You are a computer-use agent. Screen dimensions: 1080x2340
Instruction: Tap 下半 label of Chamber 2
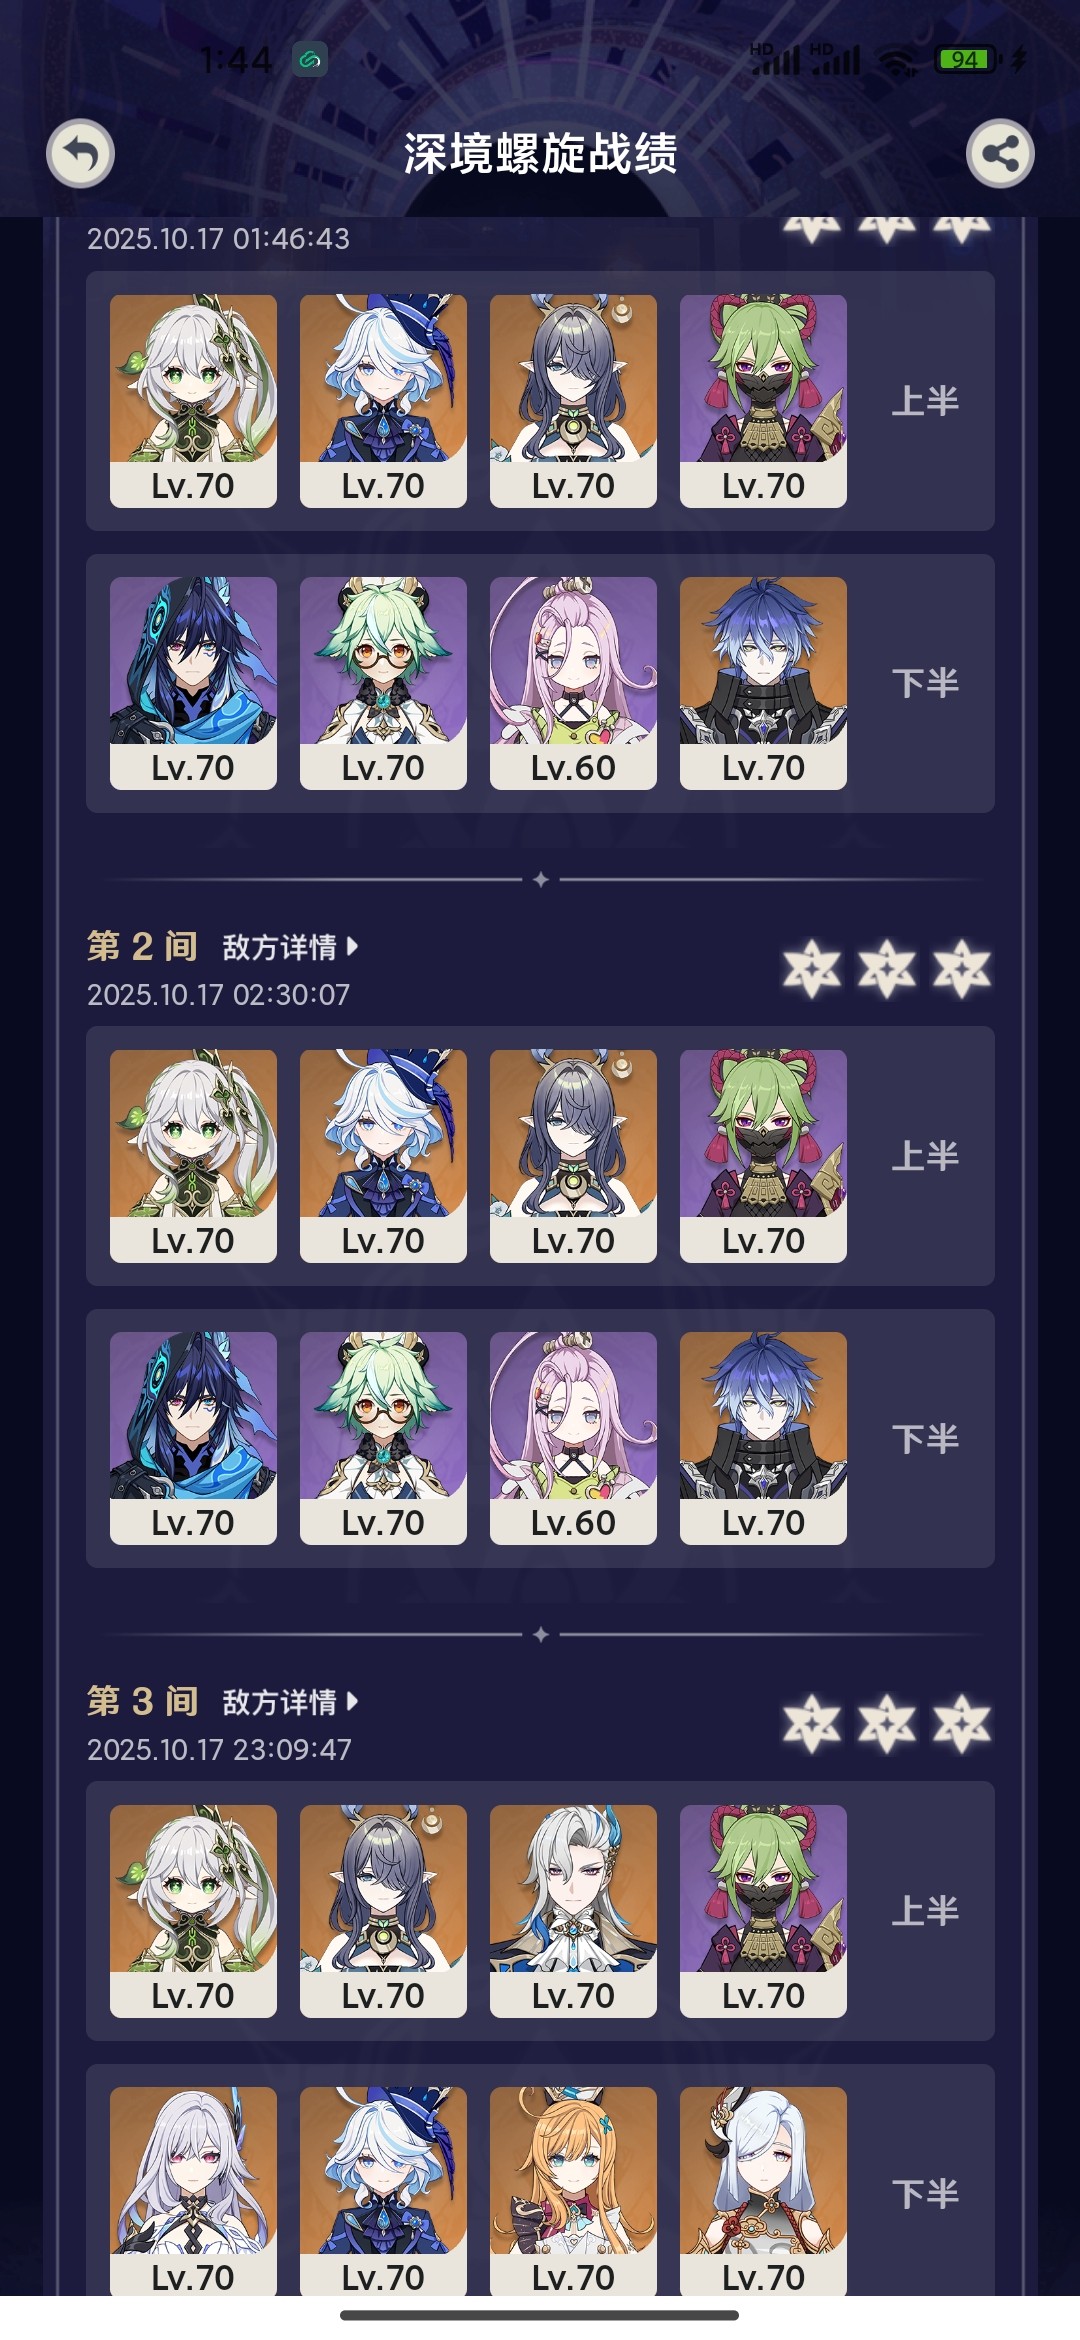coord(925,1438)
